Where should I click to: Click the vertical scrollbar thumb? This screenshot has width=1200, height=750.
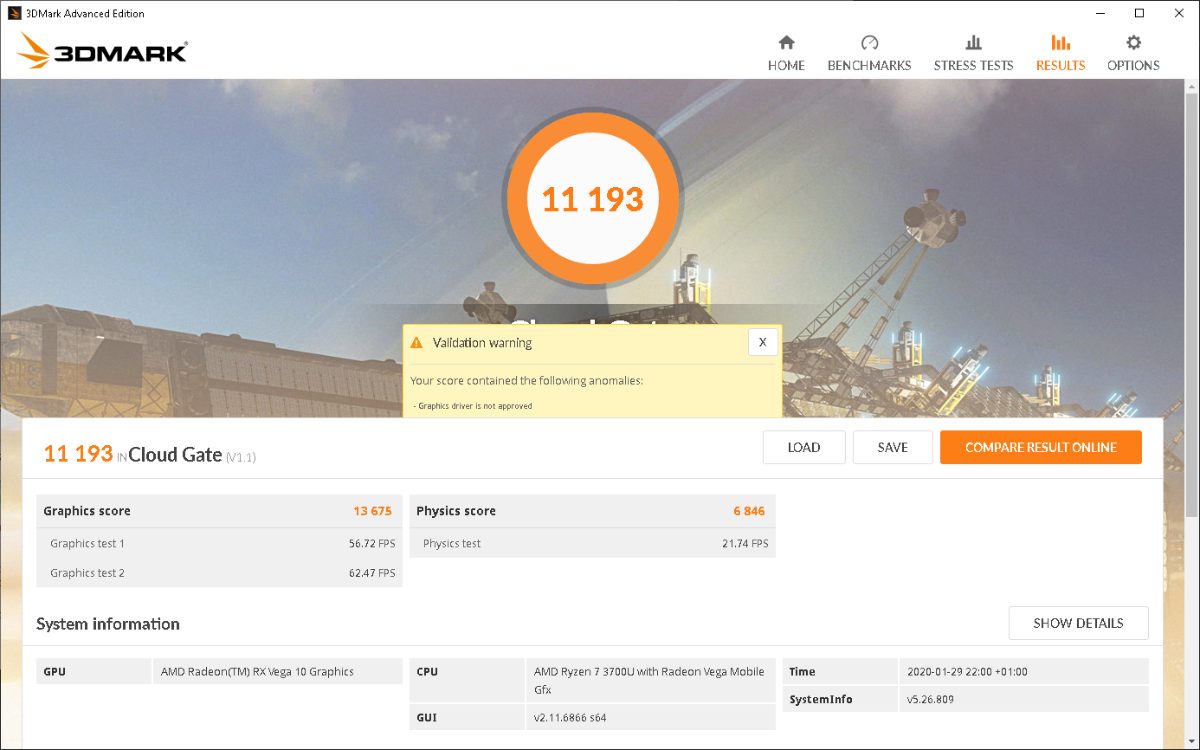(1190, 300)
